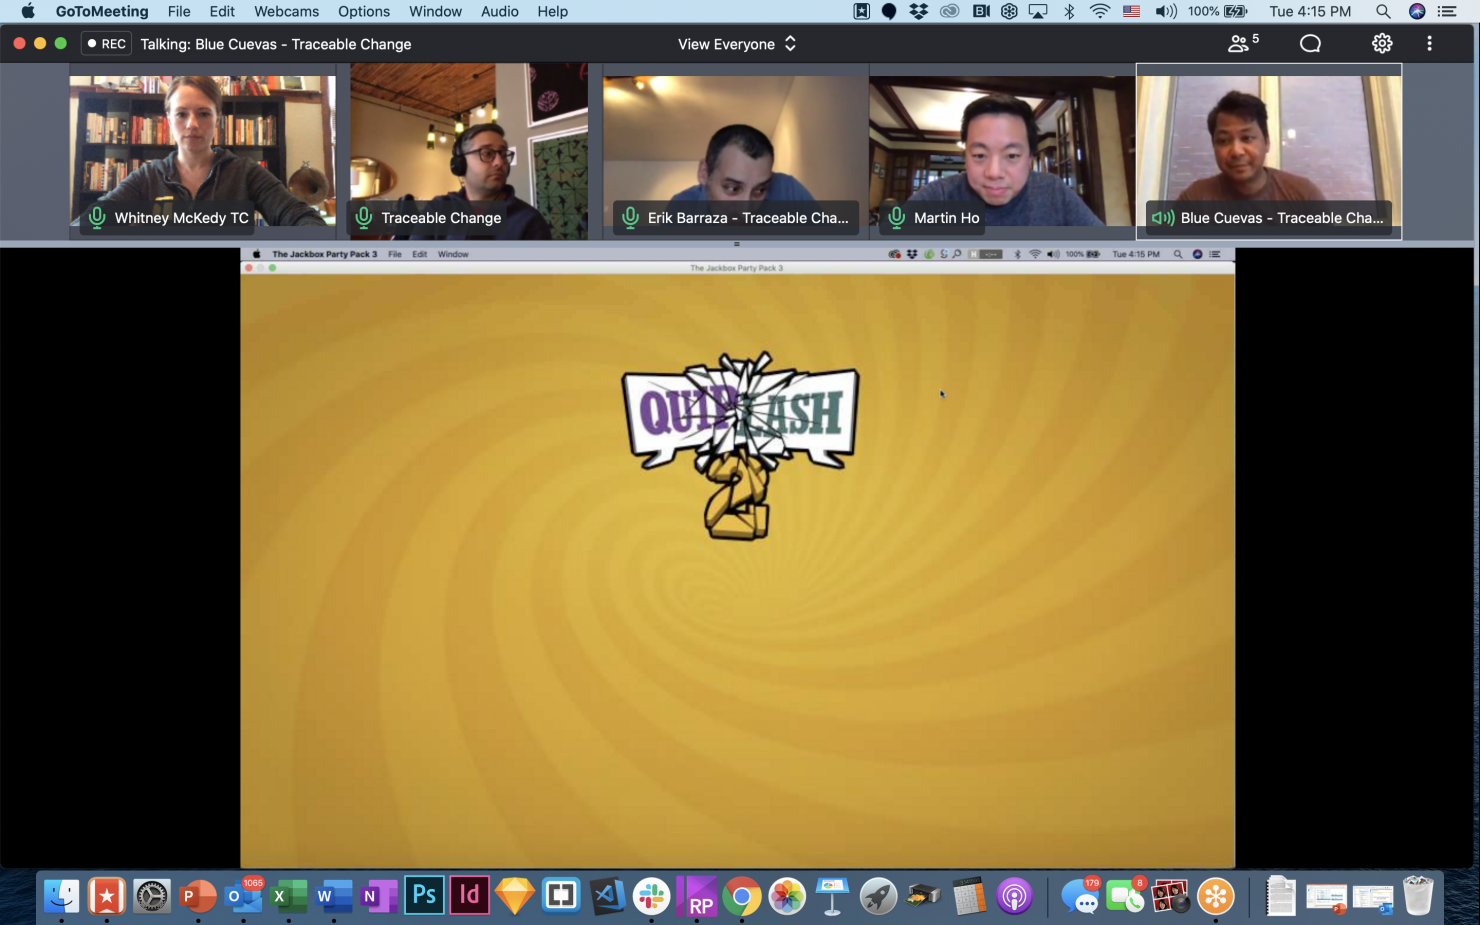Screen dimensions: 1480x925
Task: Open the Edit menu
Action: (222, 11)
